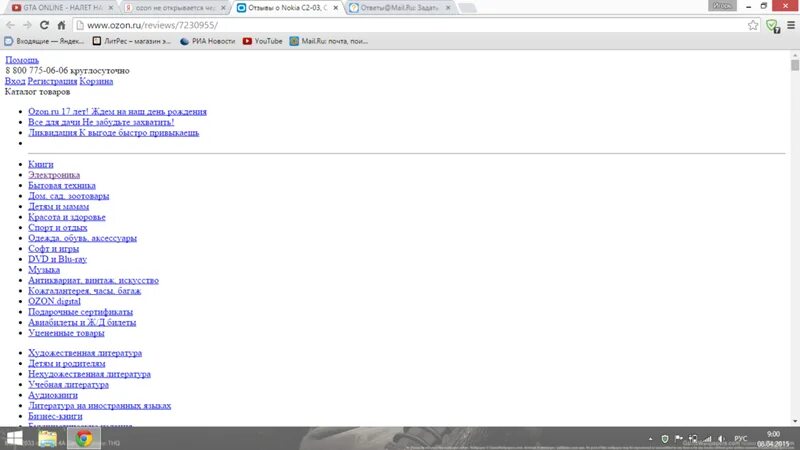Screen dimensions: 800x450
Task: Open the Электроника category
Action: click(54, 175)
